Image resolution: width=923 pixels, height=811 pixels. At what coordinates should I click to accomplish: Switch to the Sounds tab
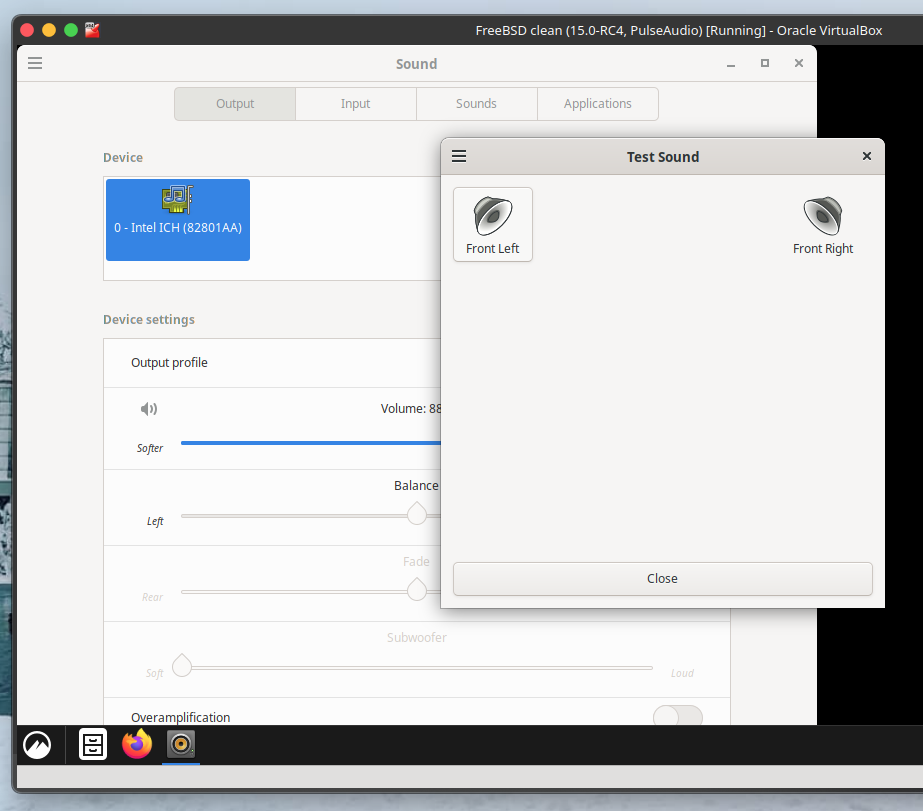point(476,104)
